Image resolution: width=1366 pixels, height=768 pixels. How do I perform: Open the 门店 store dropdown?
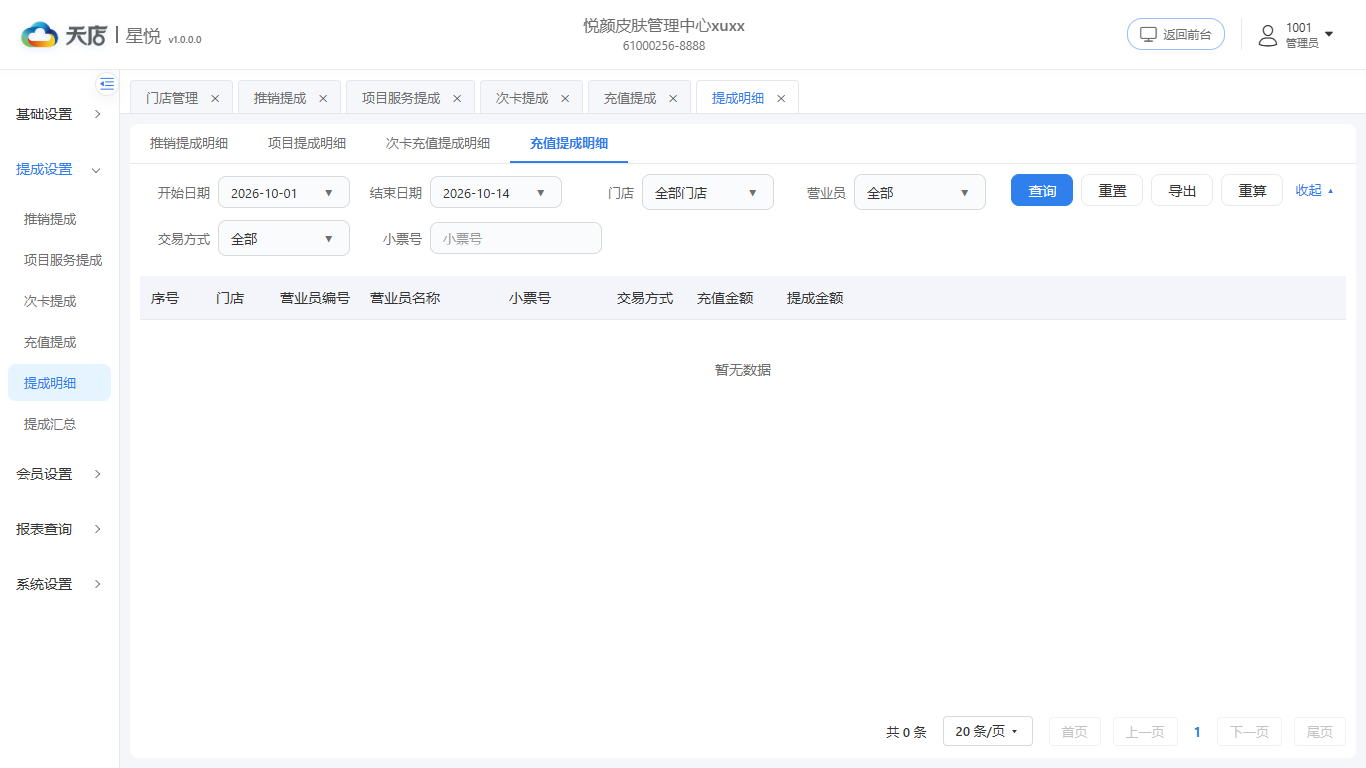click(708, 193)
